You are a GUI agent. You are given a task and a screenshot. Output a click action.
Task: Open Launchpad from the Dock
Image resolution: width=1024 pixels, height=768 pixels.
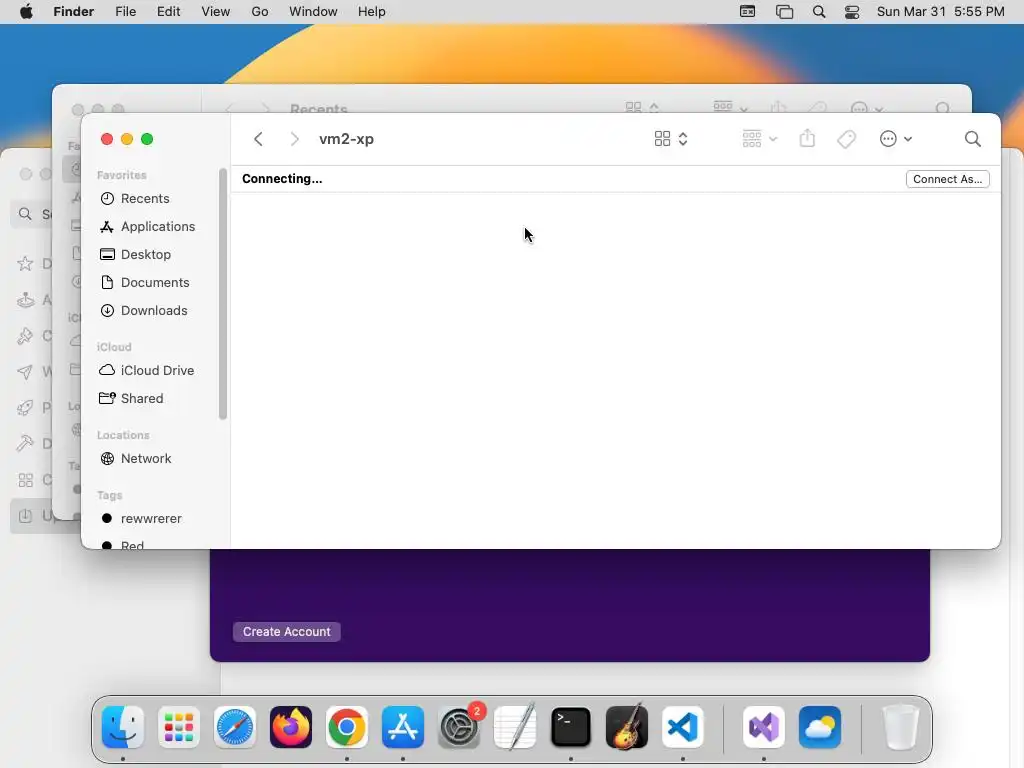tap(179, 727)
